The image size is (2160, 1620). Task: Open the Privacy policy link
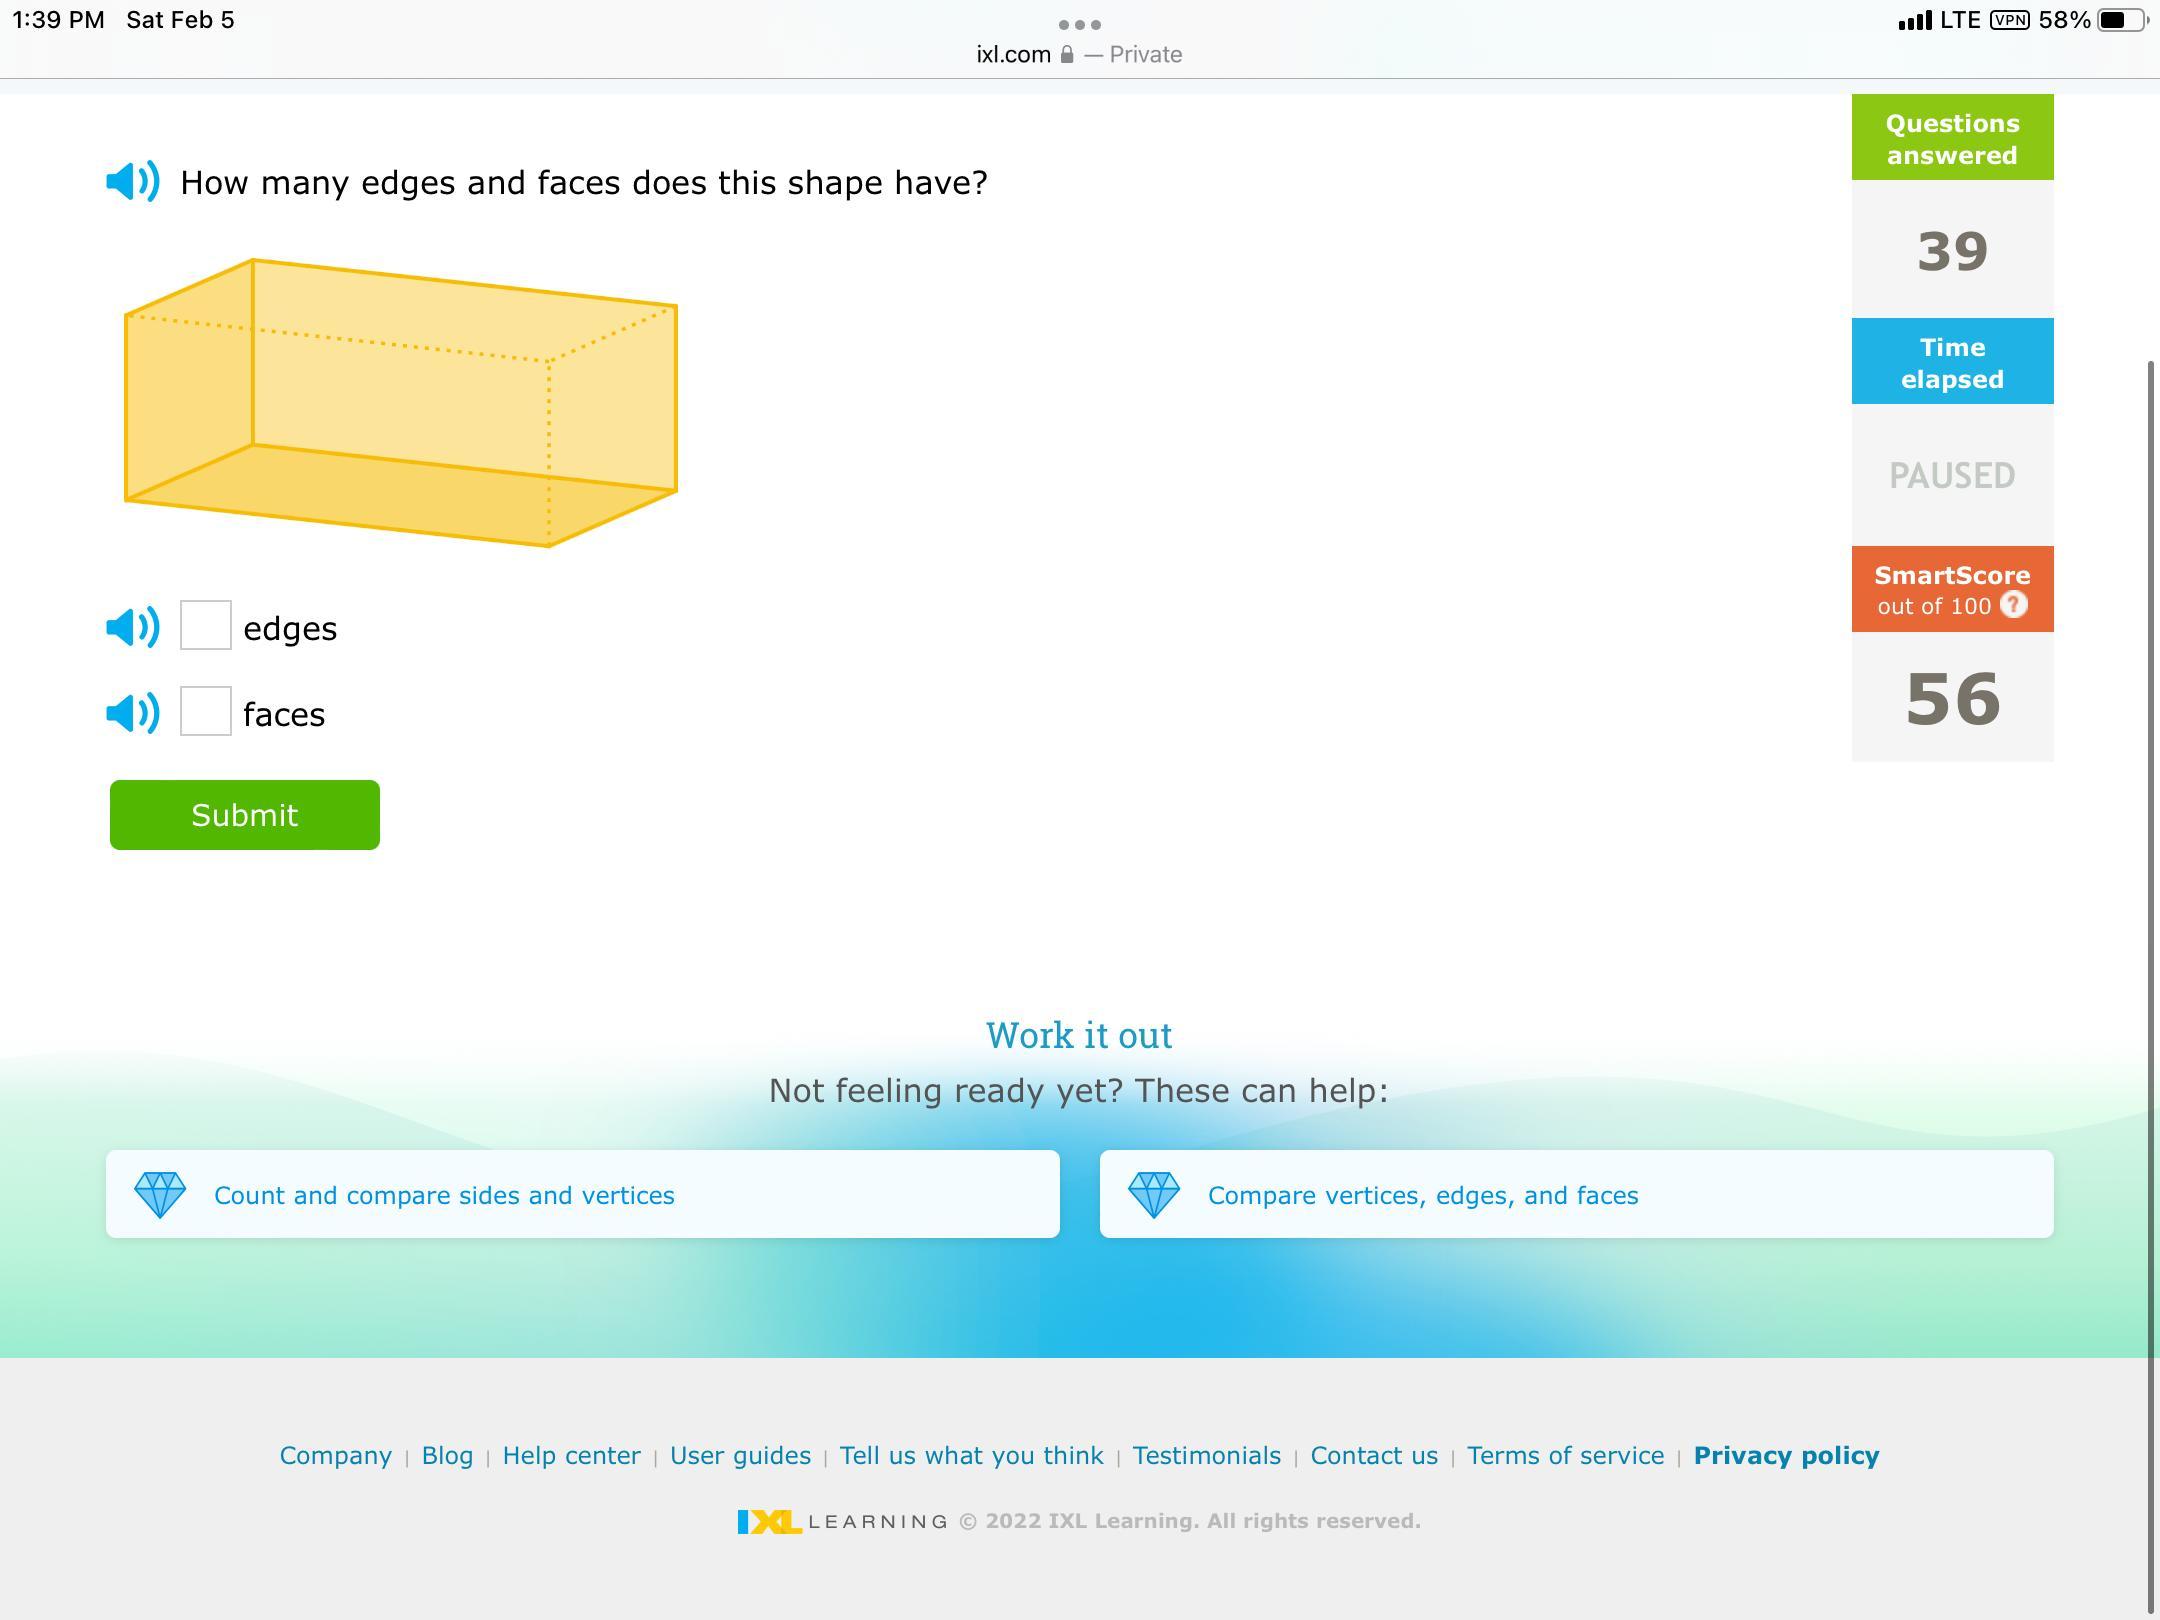click(1786, 1455)
